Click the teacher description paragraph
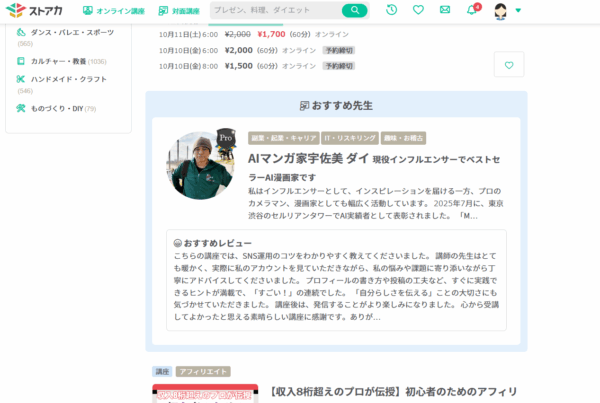 [376, 203]
